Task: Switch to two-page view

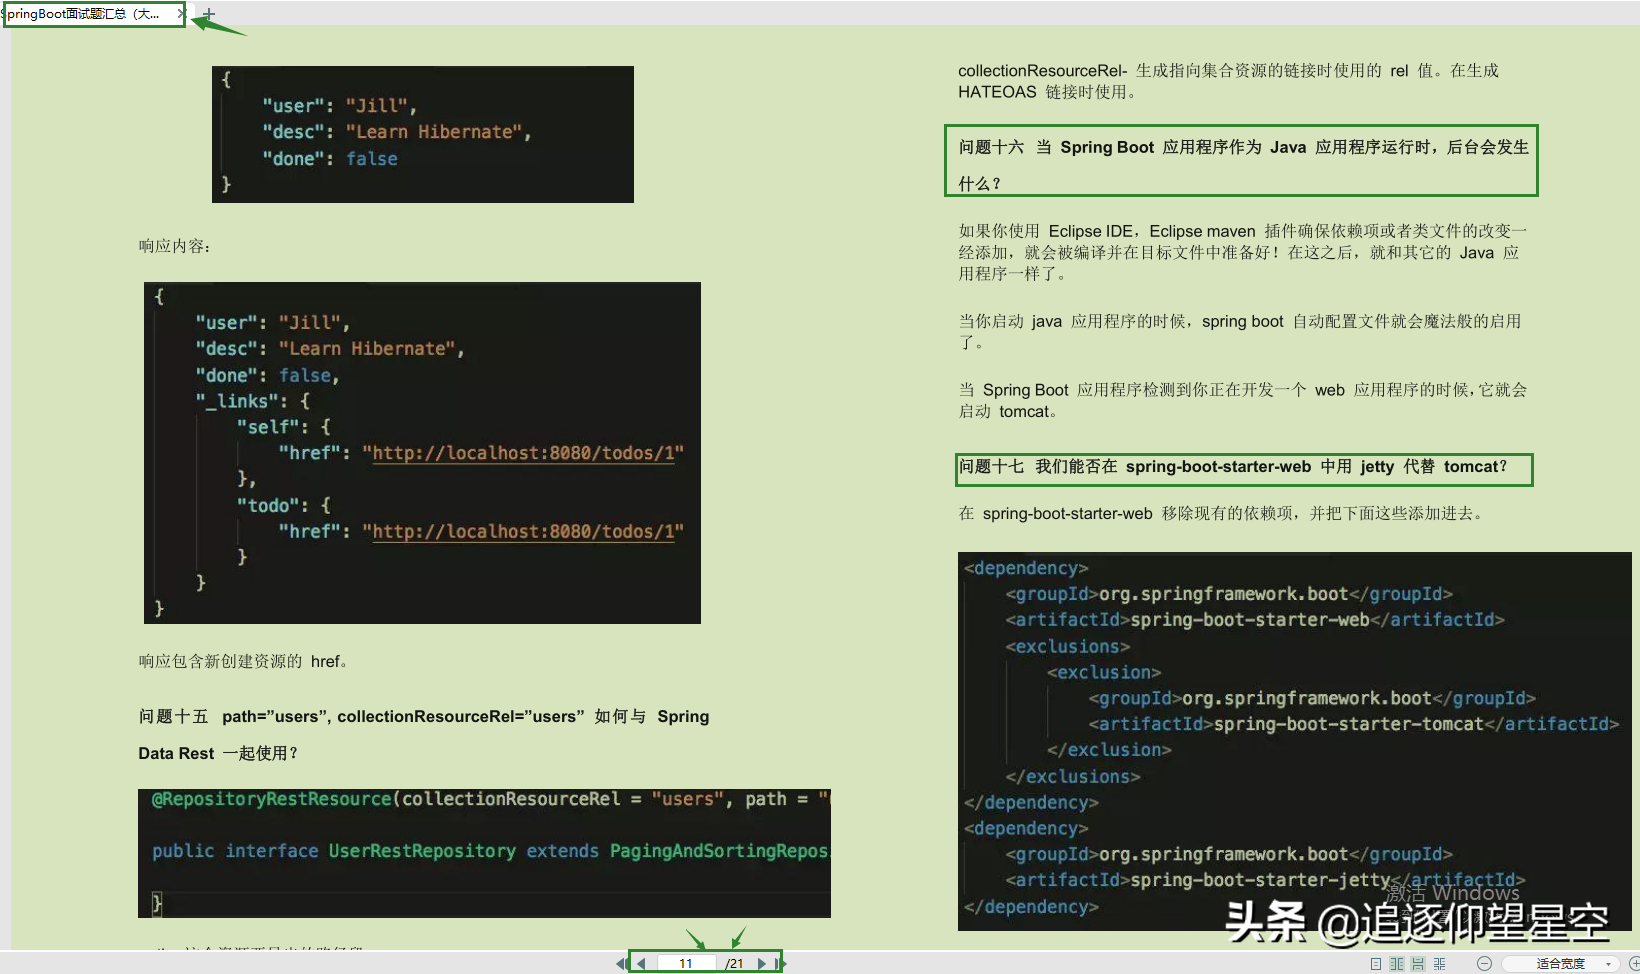Action: [1397, 964]
